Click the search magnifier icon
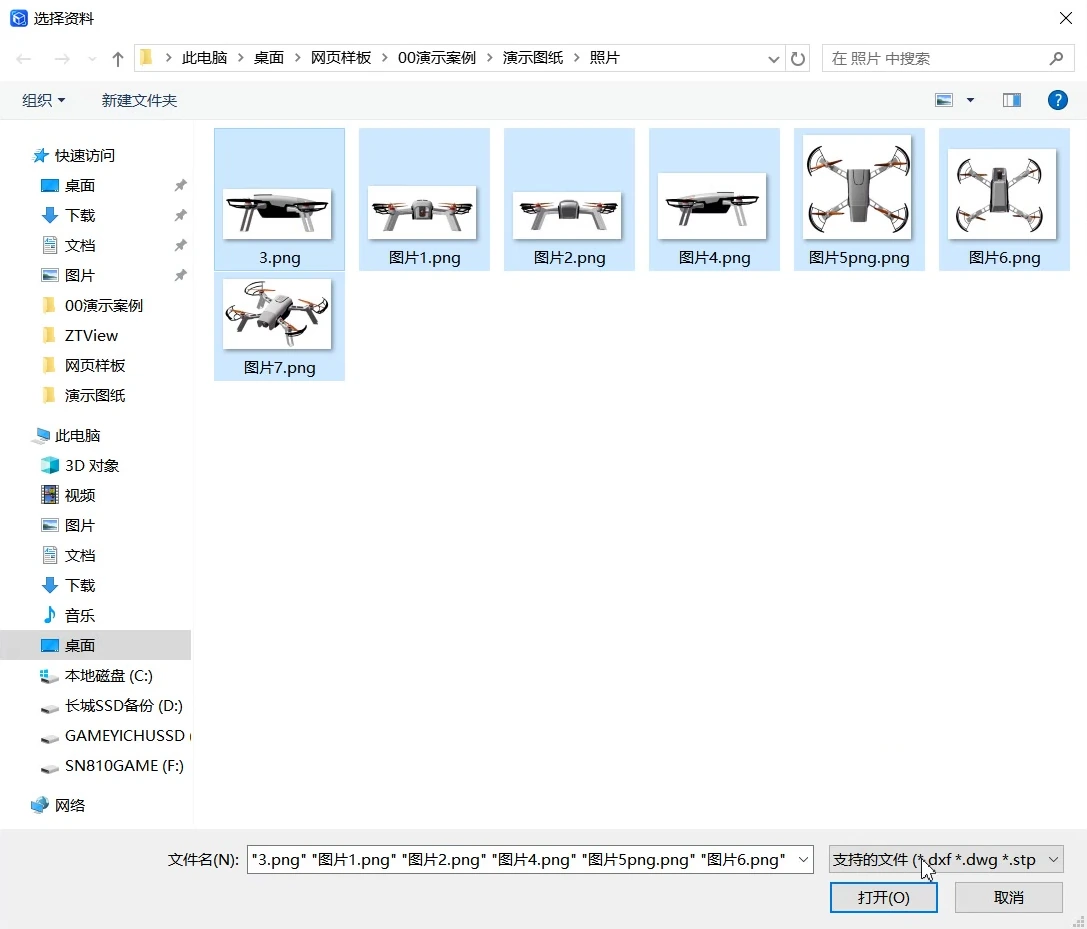 [x=1056, y=58]
